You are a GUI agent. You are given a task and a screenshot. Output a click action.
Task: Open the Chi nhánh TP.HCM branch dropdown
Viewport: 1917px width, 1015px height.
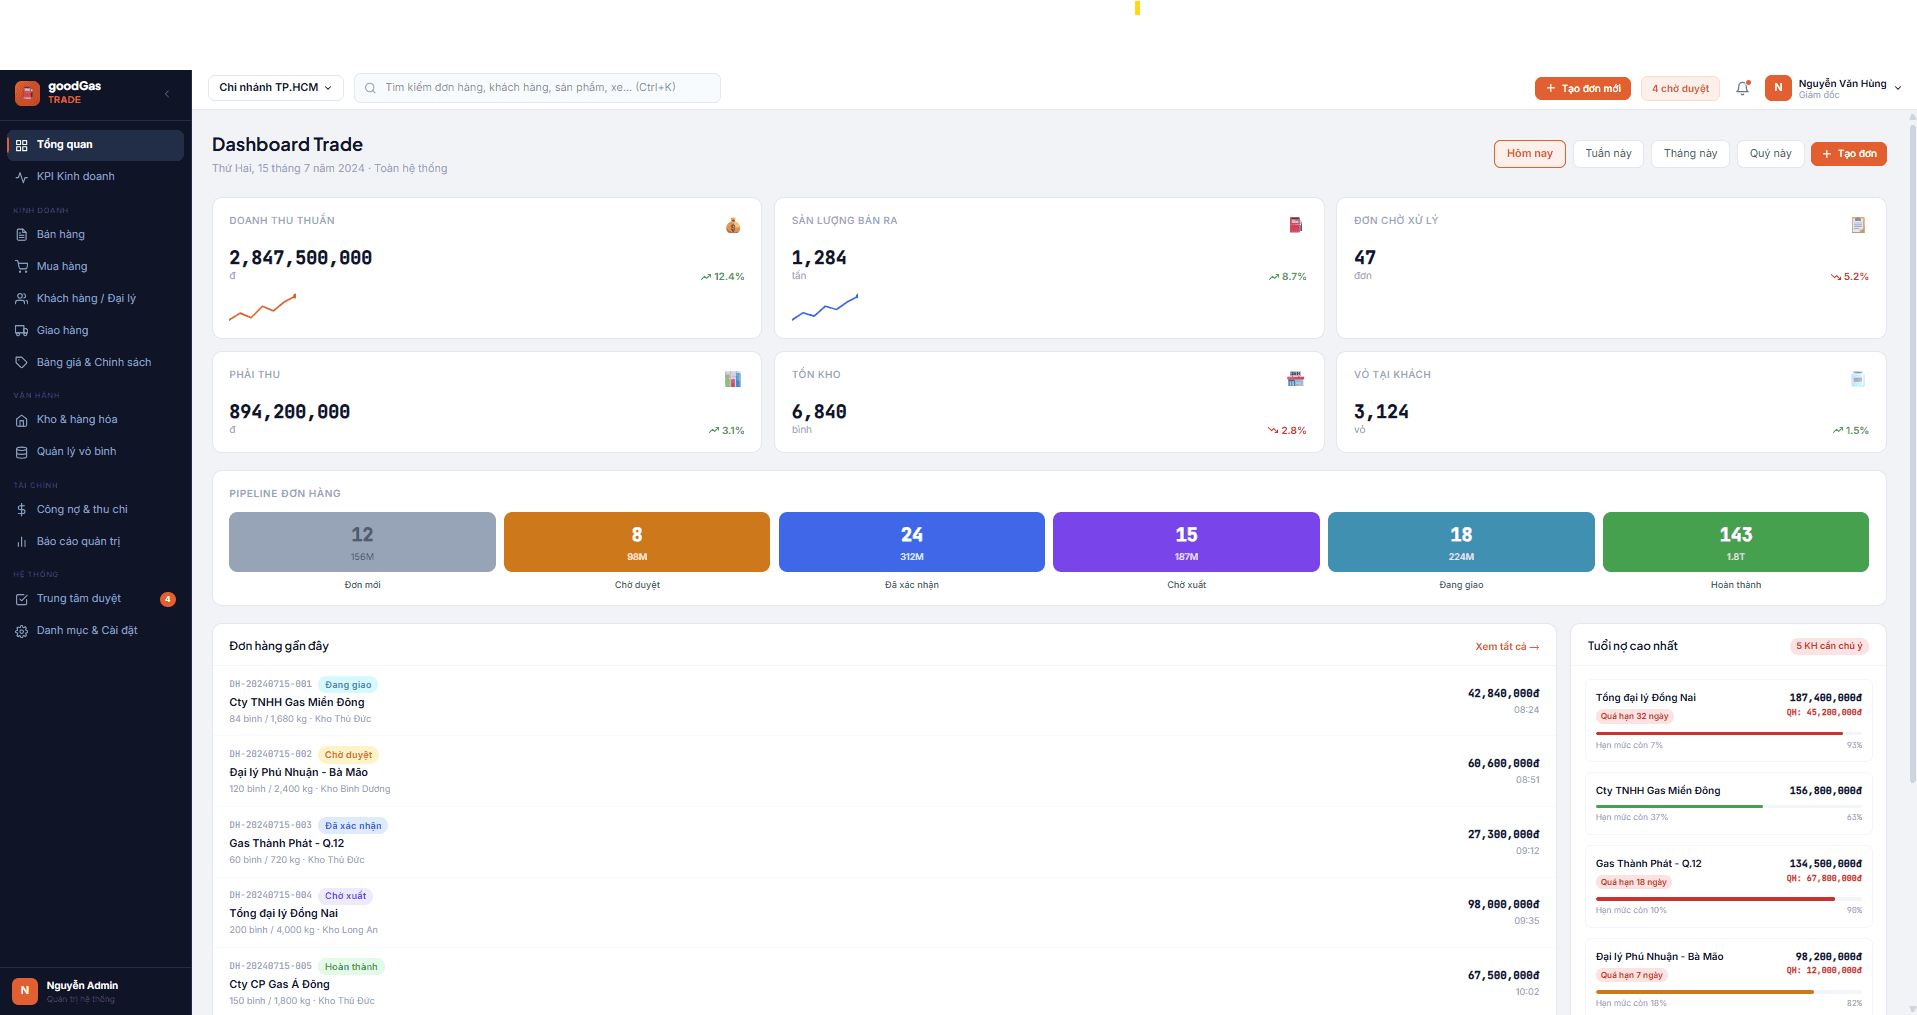276,88
